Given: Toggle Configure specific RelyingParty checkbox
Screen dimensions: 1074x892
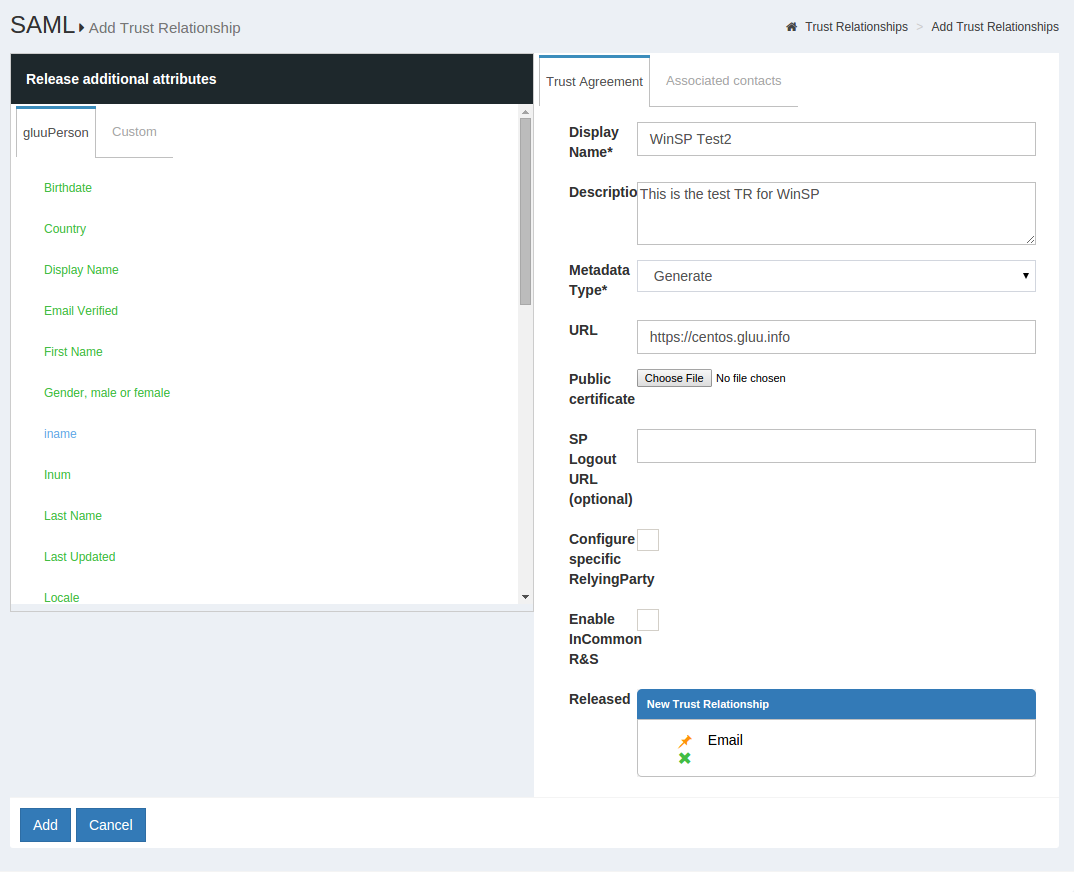Looking at the screenshot, I should (x=648, y=540).
